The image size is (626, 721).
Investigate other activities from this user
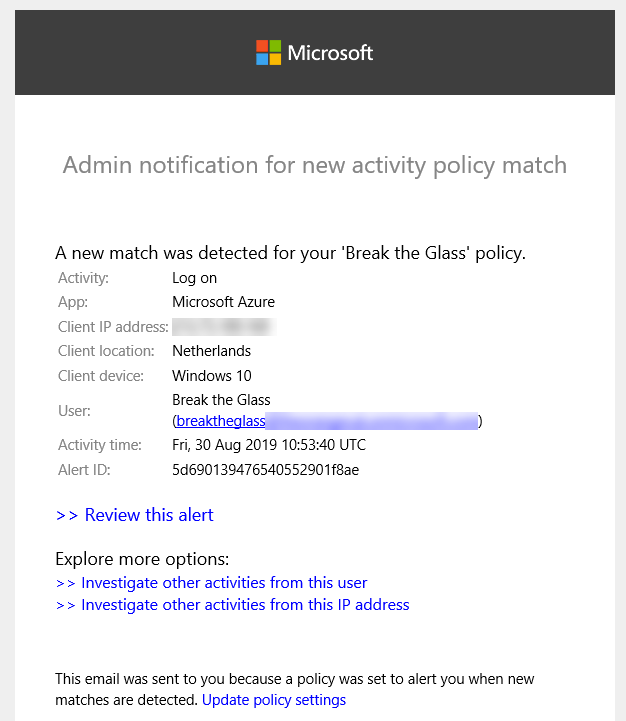(212, 583)
